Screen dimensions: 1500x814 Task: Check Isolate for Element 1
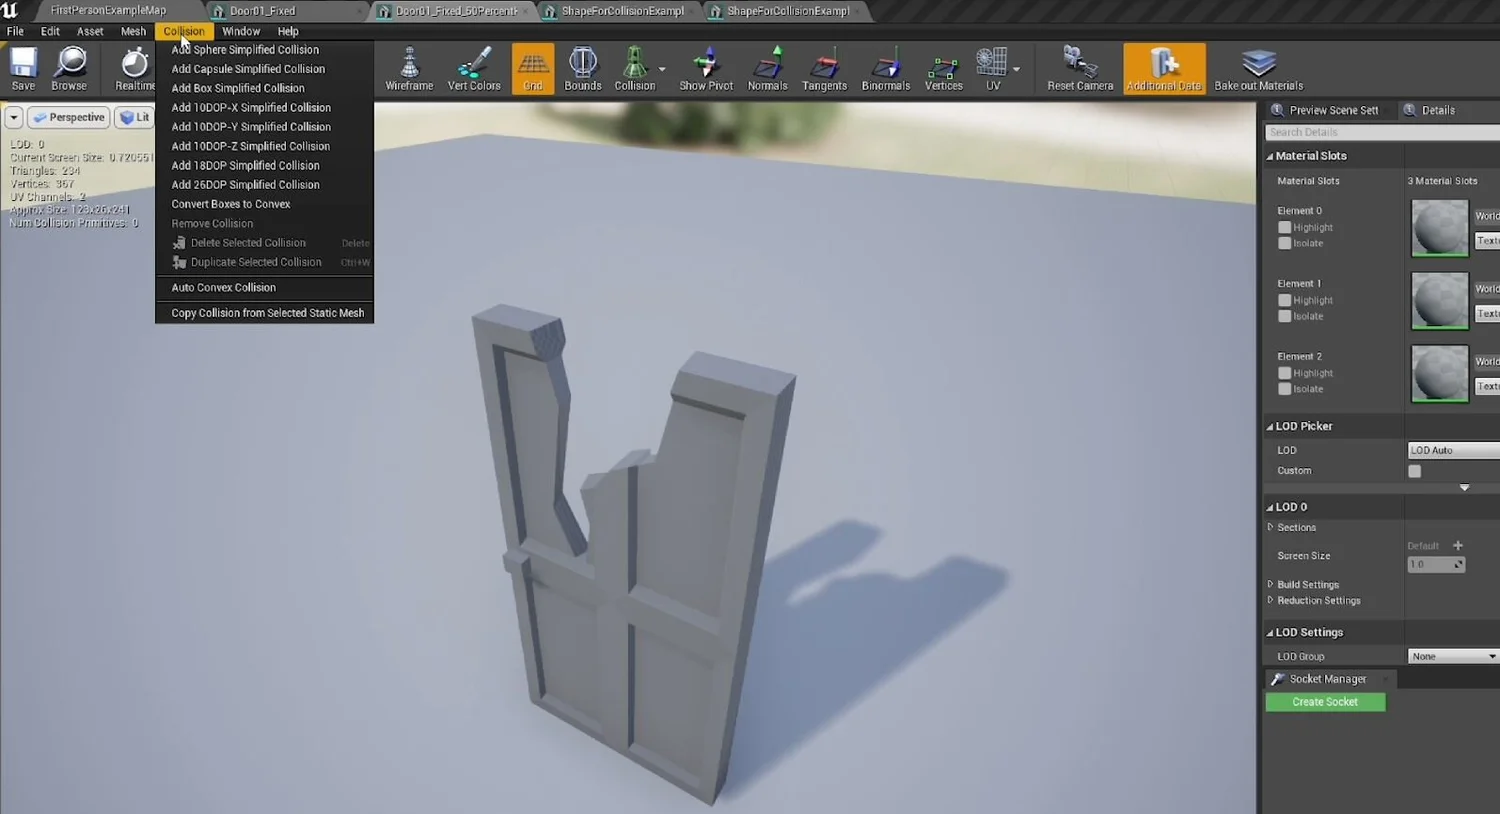point(1287,316)
